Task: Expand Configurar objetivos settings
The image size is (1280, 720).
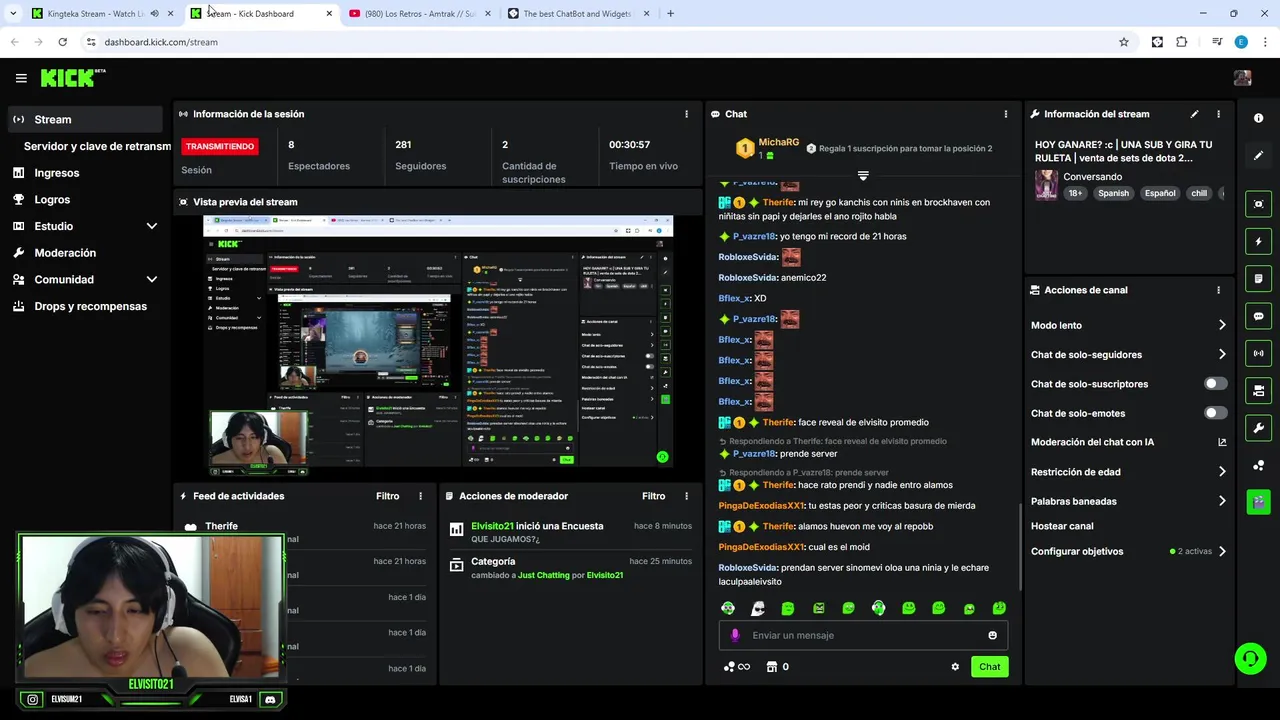Action: [x=1222, y=551]
